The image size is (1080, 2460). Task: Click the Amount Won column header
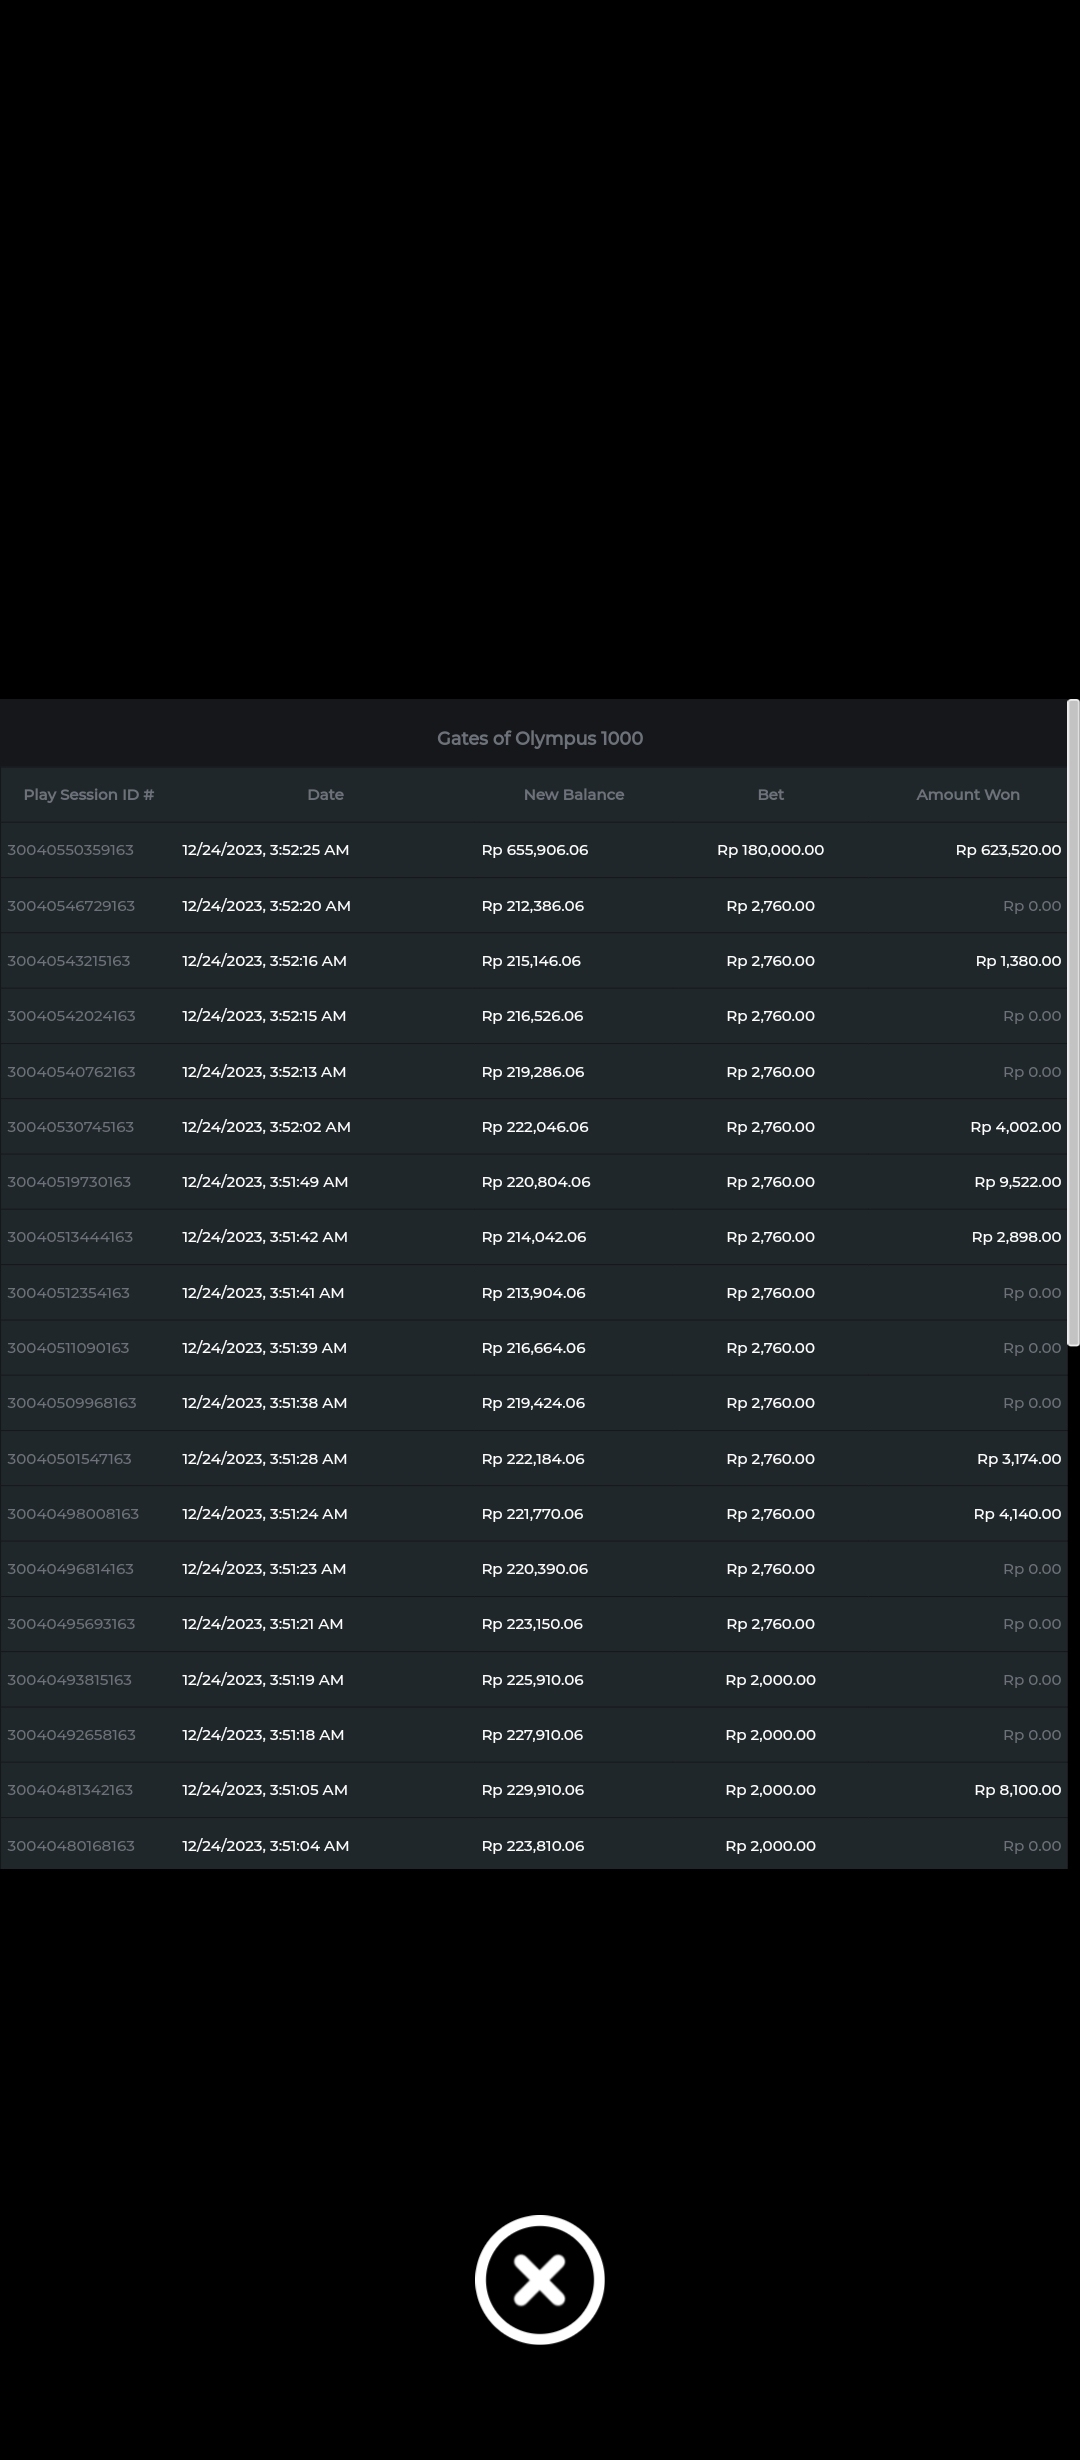967,795
